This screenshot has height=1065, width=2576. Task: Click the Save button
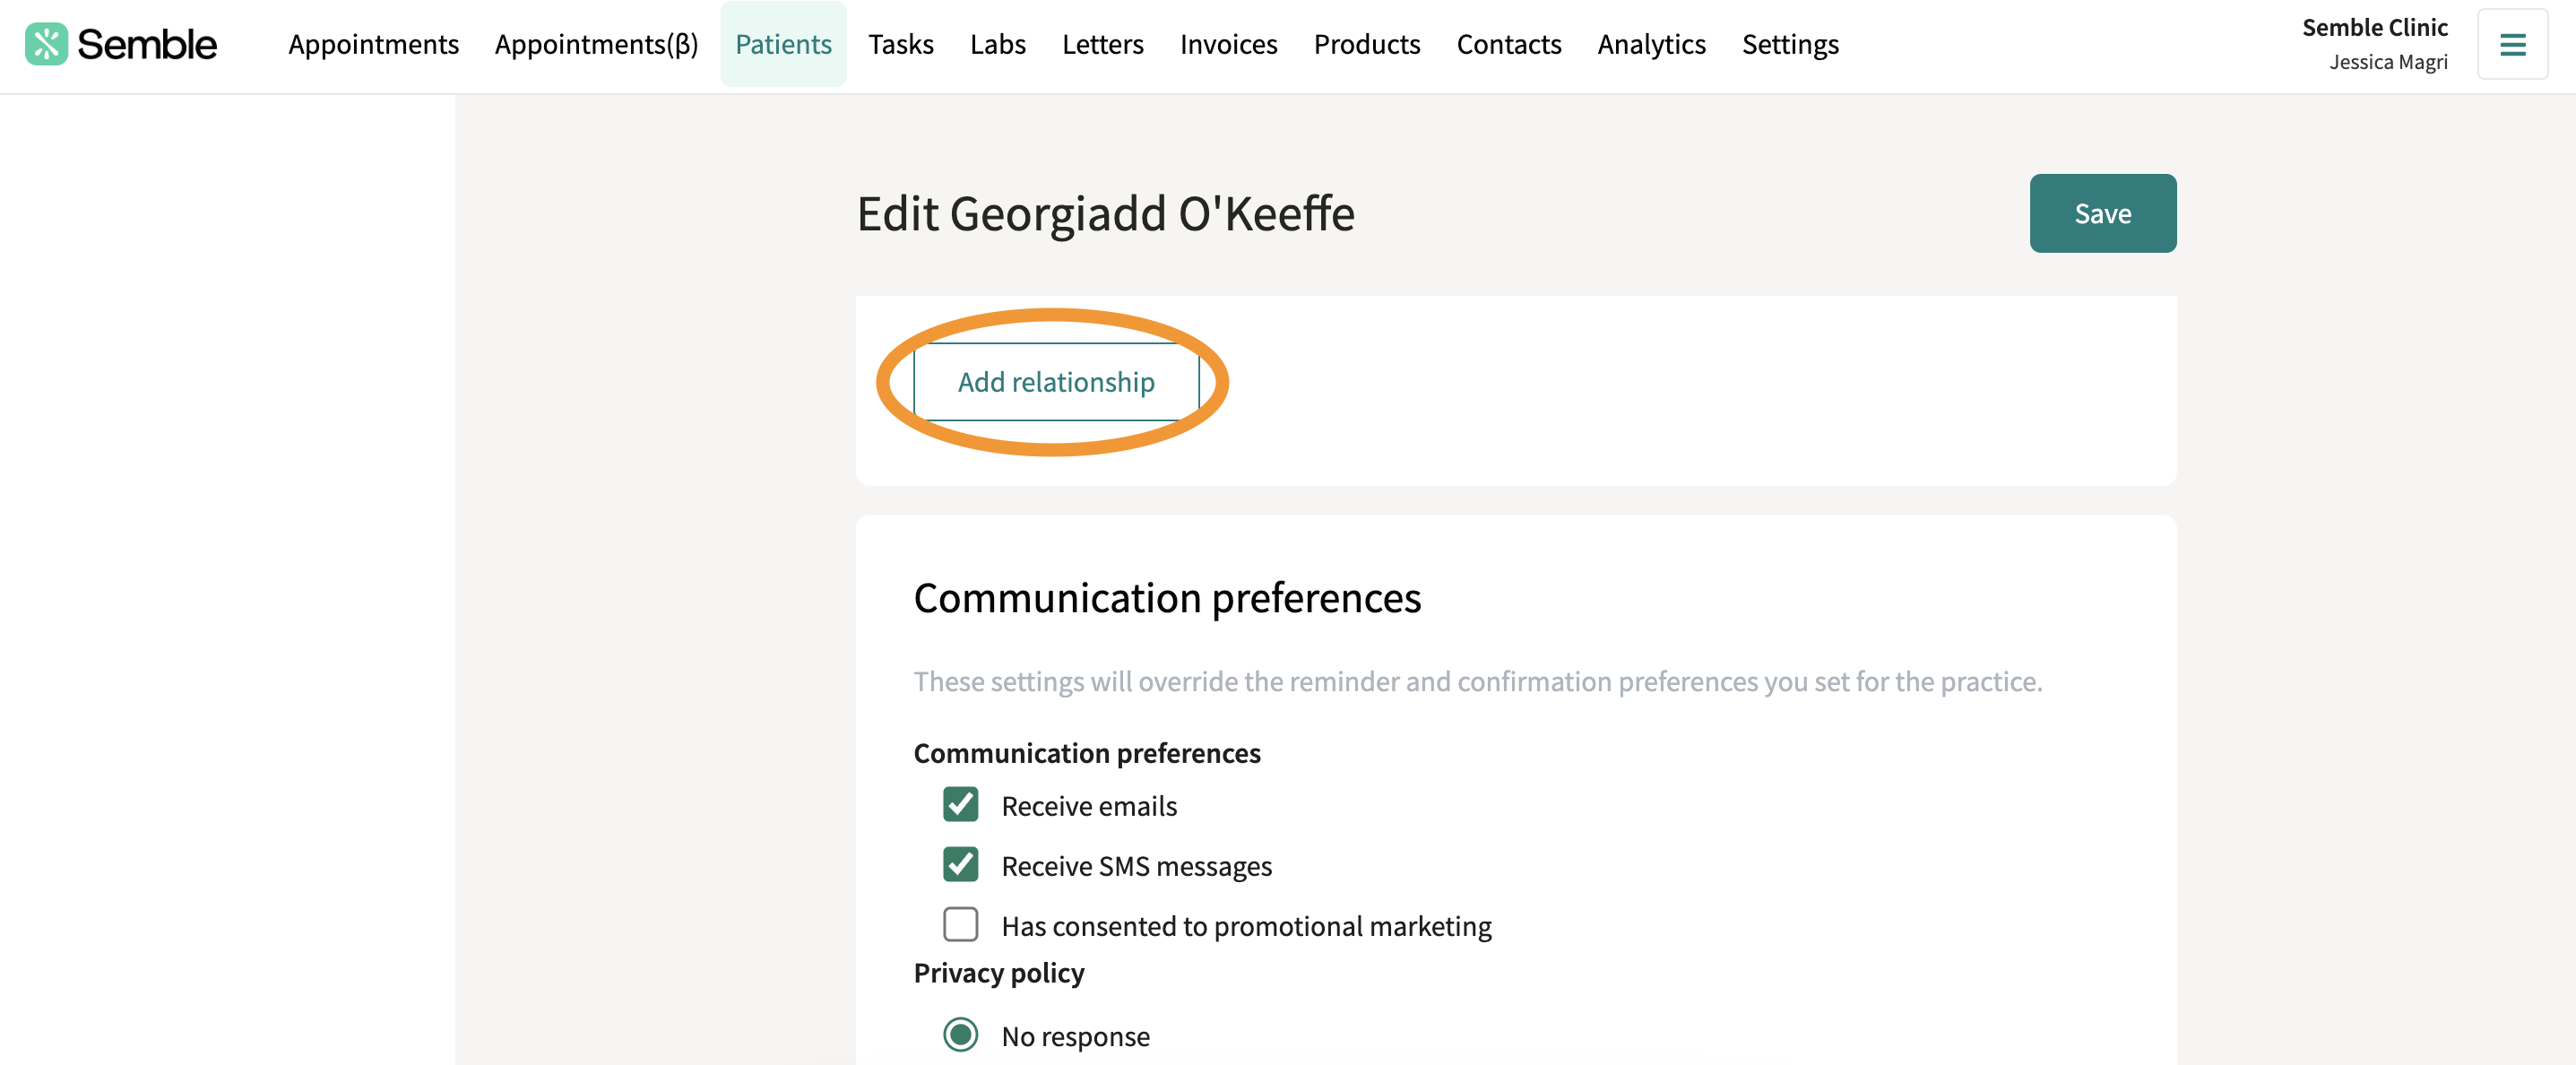click(2102, 213)
